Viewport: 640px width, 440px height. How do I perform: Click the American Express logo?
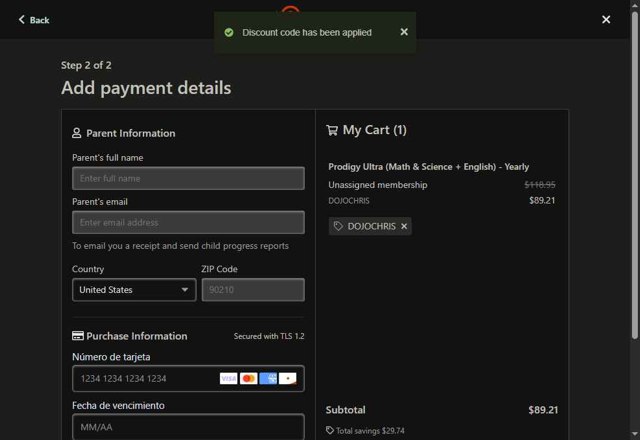pos(268,379)
